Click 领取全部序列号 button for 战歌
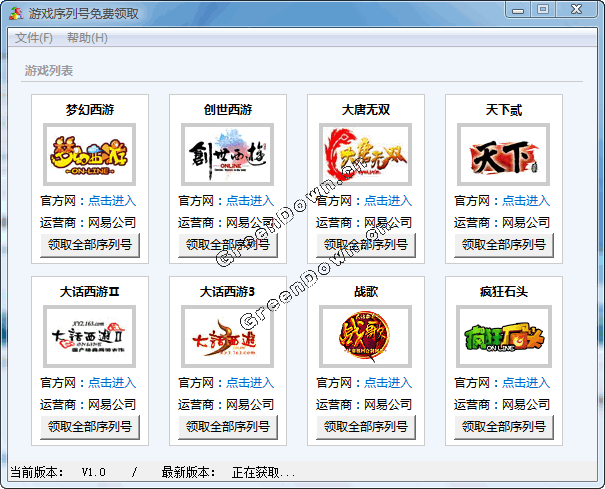 click(x=366, y=427)
